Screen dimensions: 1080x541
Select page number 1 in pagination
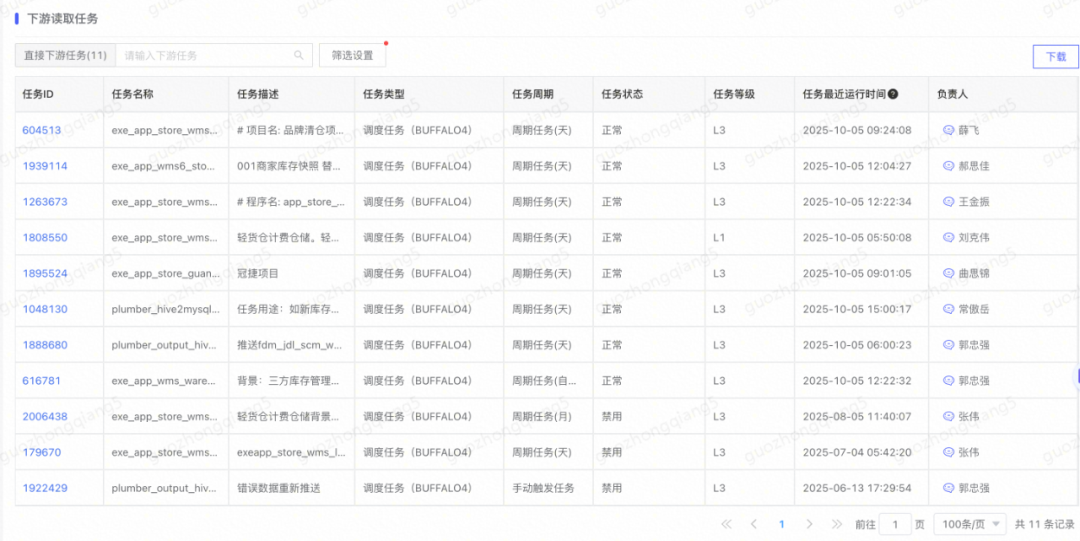click(782, 524)
